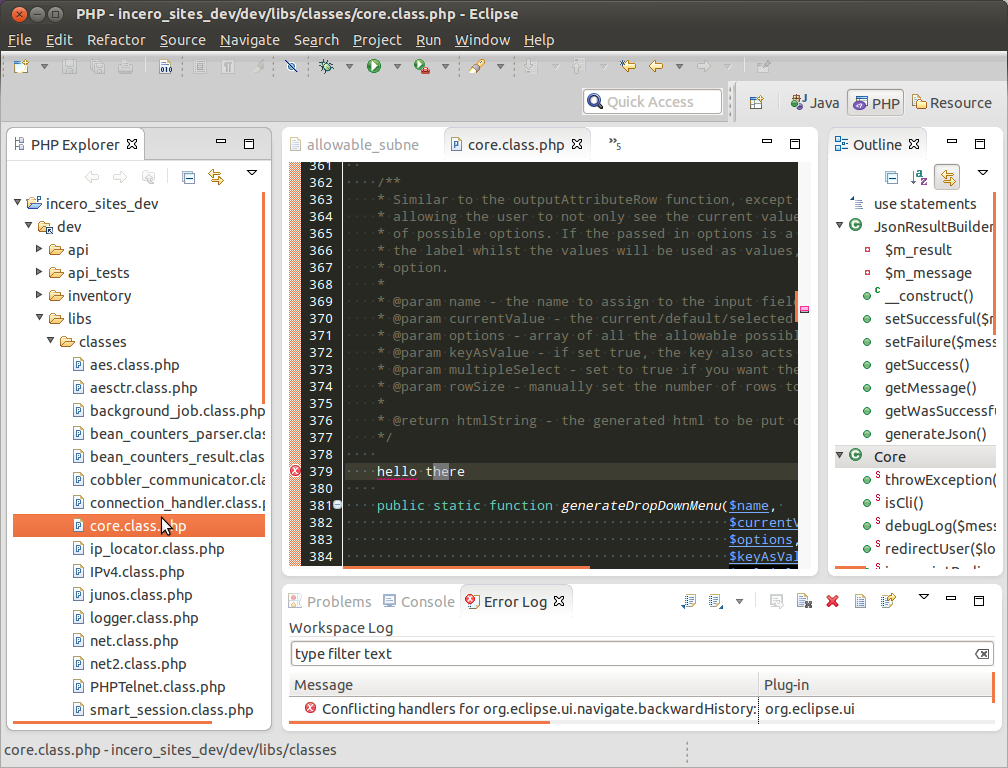Switch to the Console tab
This screenshot has width=1008, height=768.
pos(418,602)
